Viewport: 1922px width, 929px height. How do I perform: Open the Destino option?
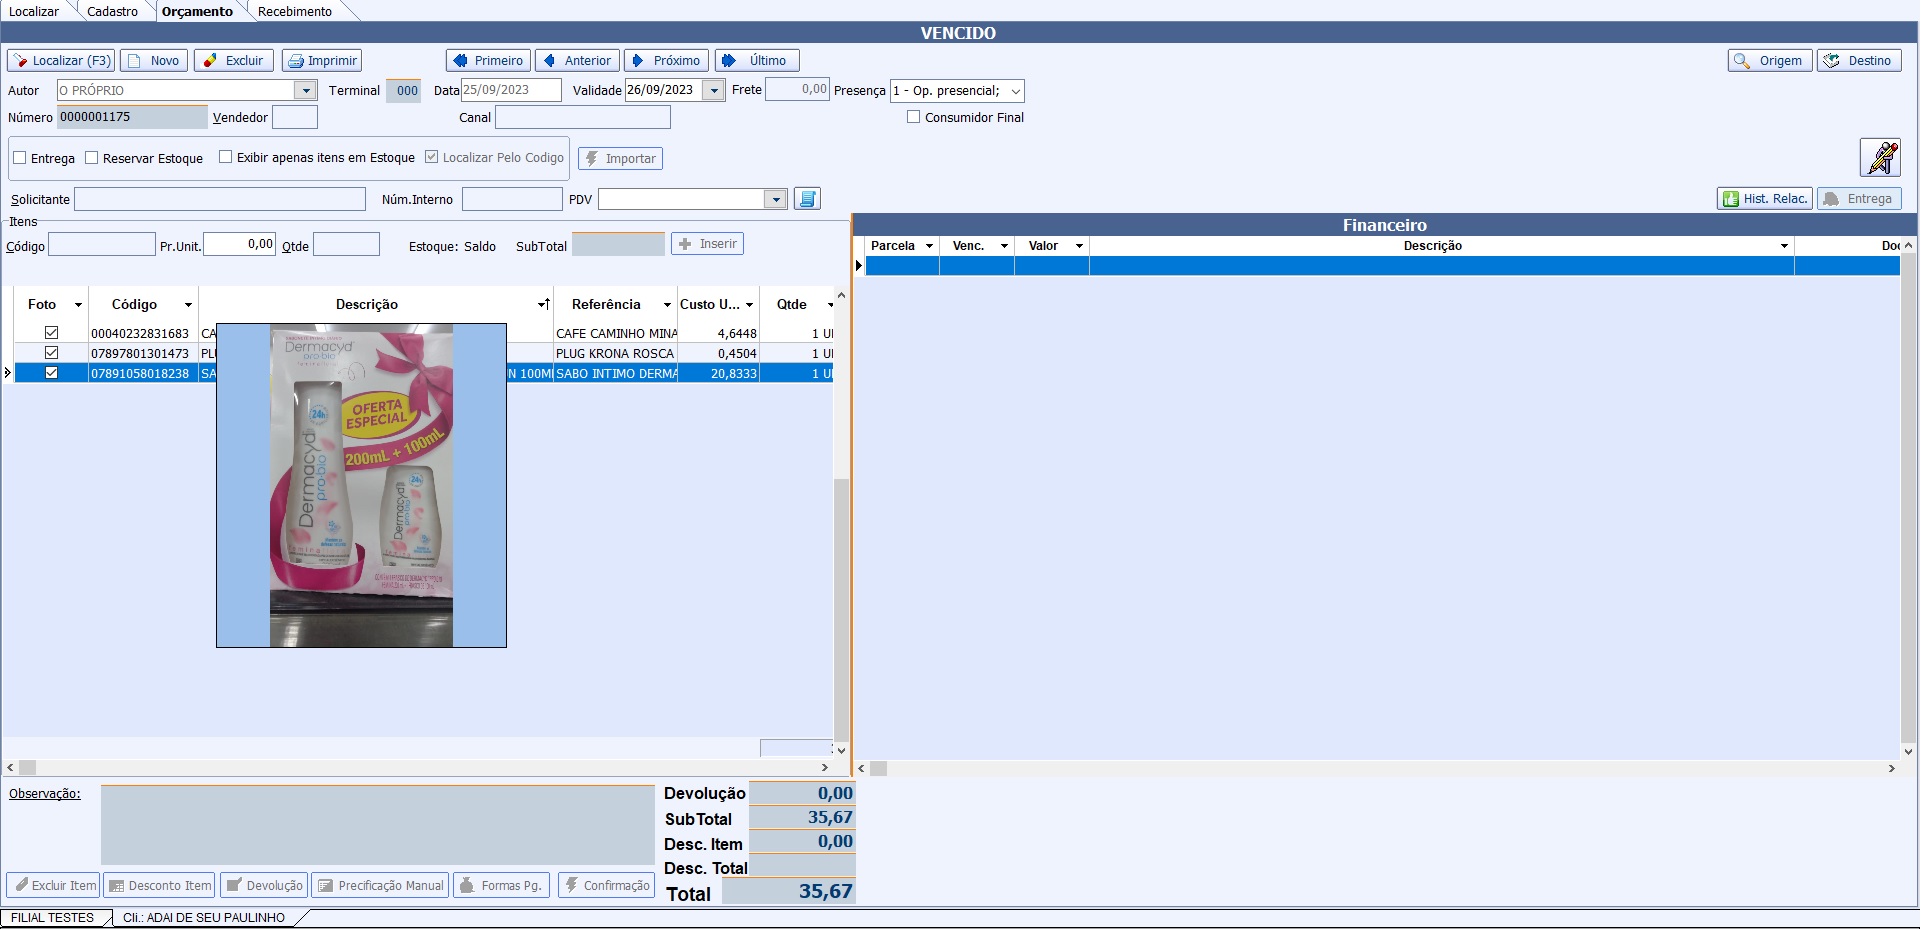1859,61
